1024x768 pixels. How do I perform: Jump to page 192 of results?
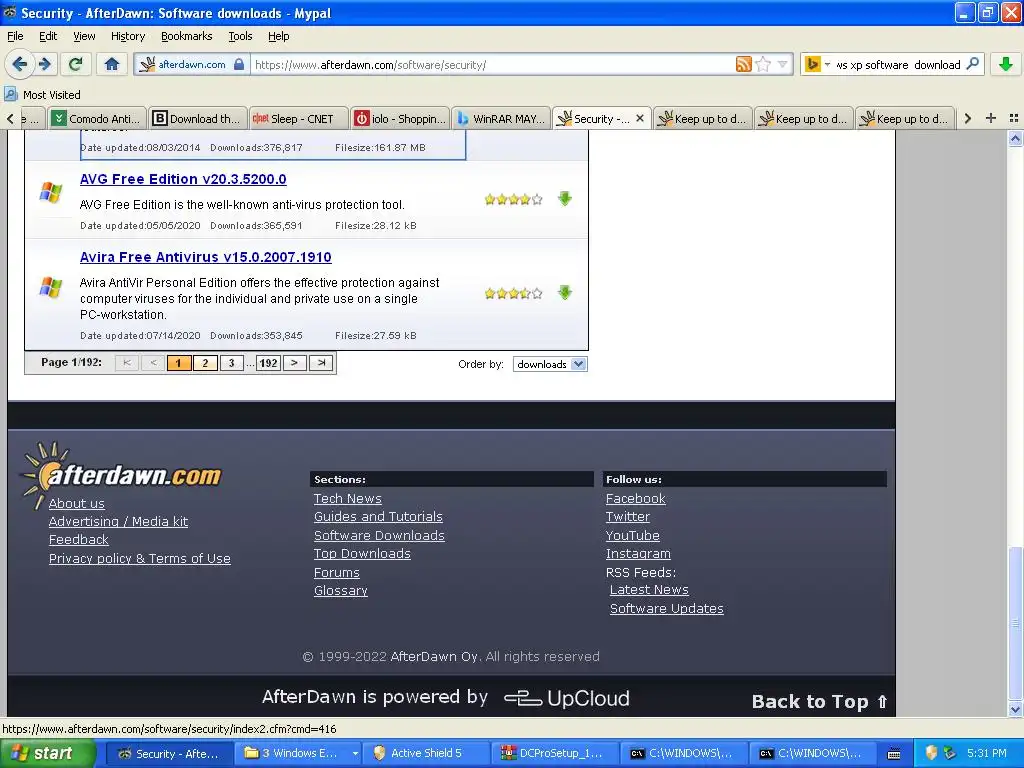tap(268, 363)
